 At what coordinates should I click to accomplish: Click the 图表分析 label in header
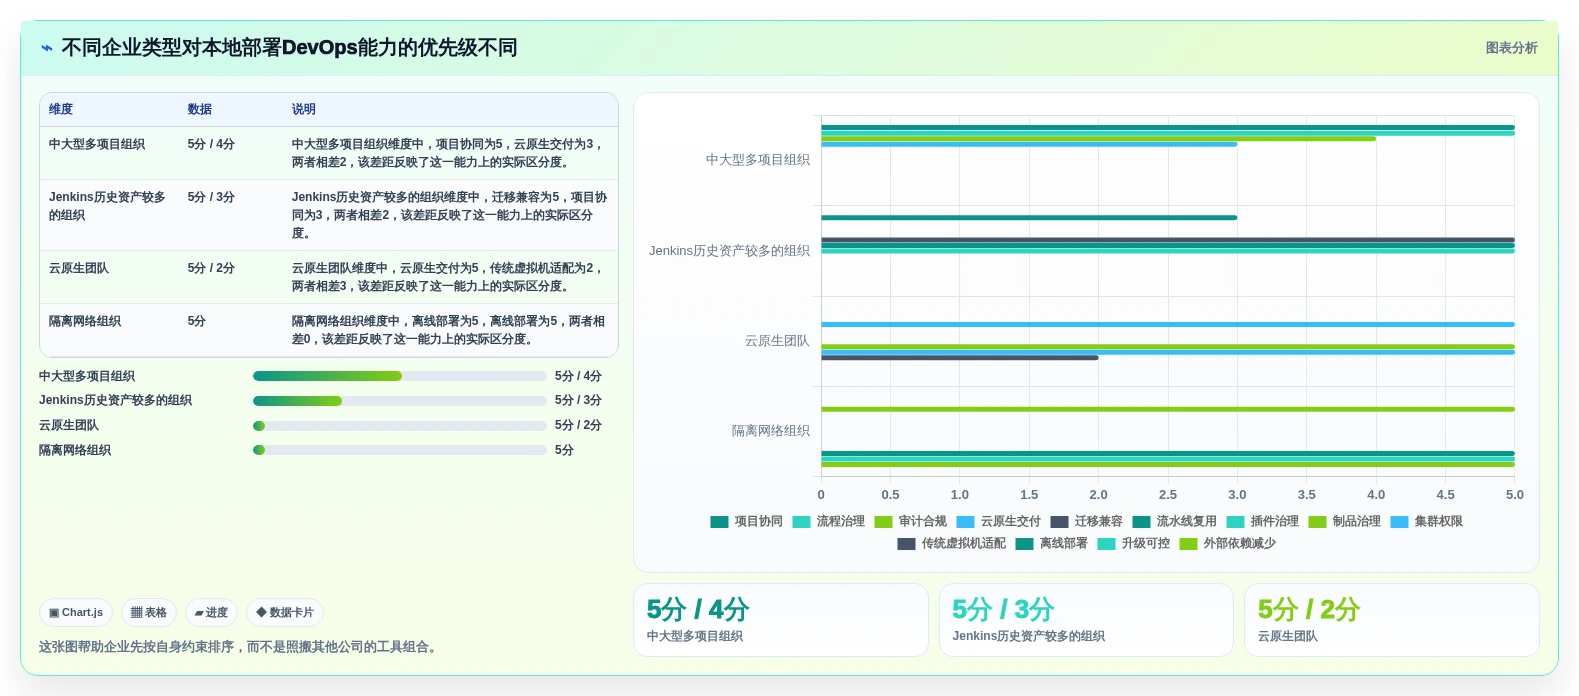[x=1511, y=48]
